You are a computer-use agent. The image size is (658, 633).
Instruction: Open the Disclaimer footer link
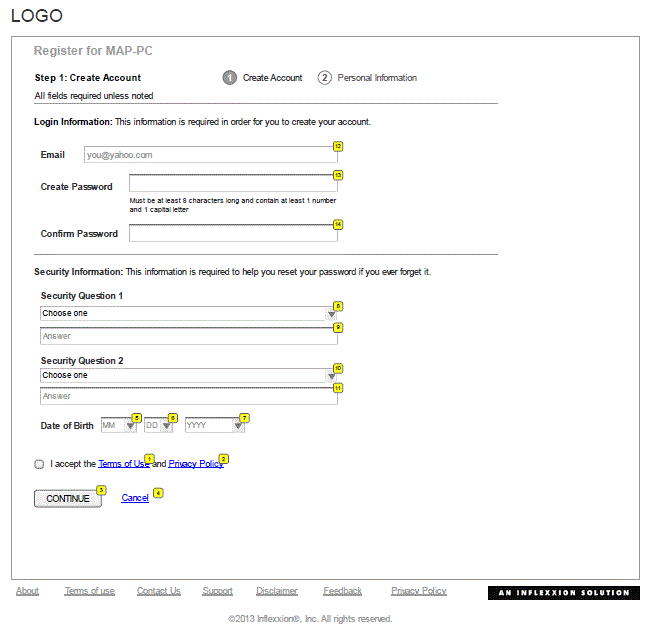point(277,591)
